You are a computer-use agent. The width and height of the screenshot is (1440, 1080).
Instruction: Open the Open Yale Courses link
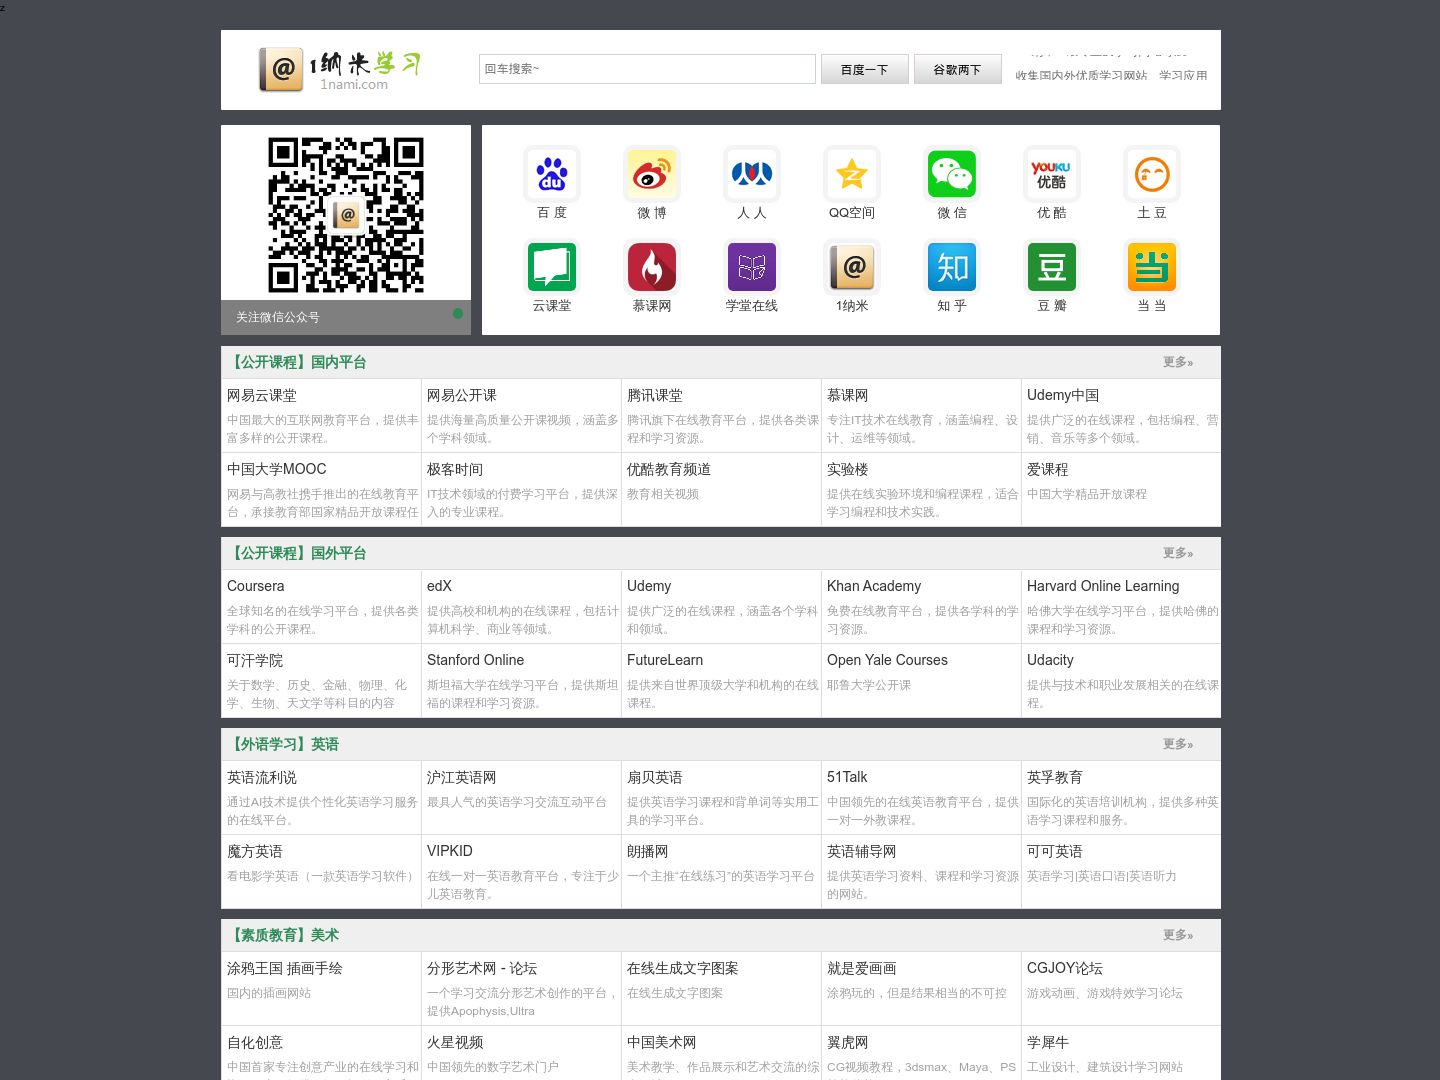pos(887,660)
